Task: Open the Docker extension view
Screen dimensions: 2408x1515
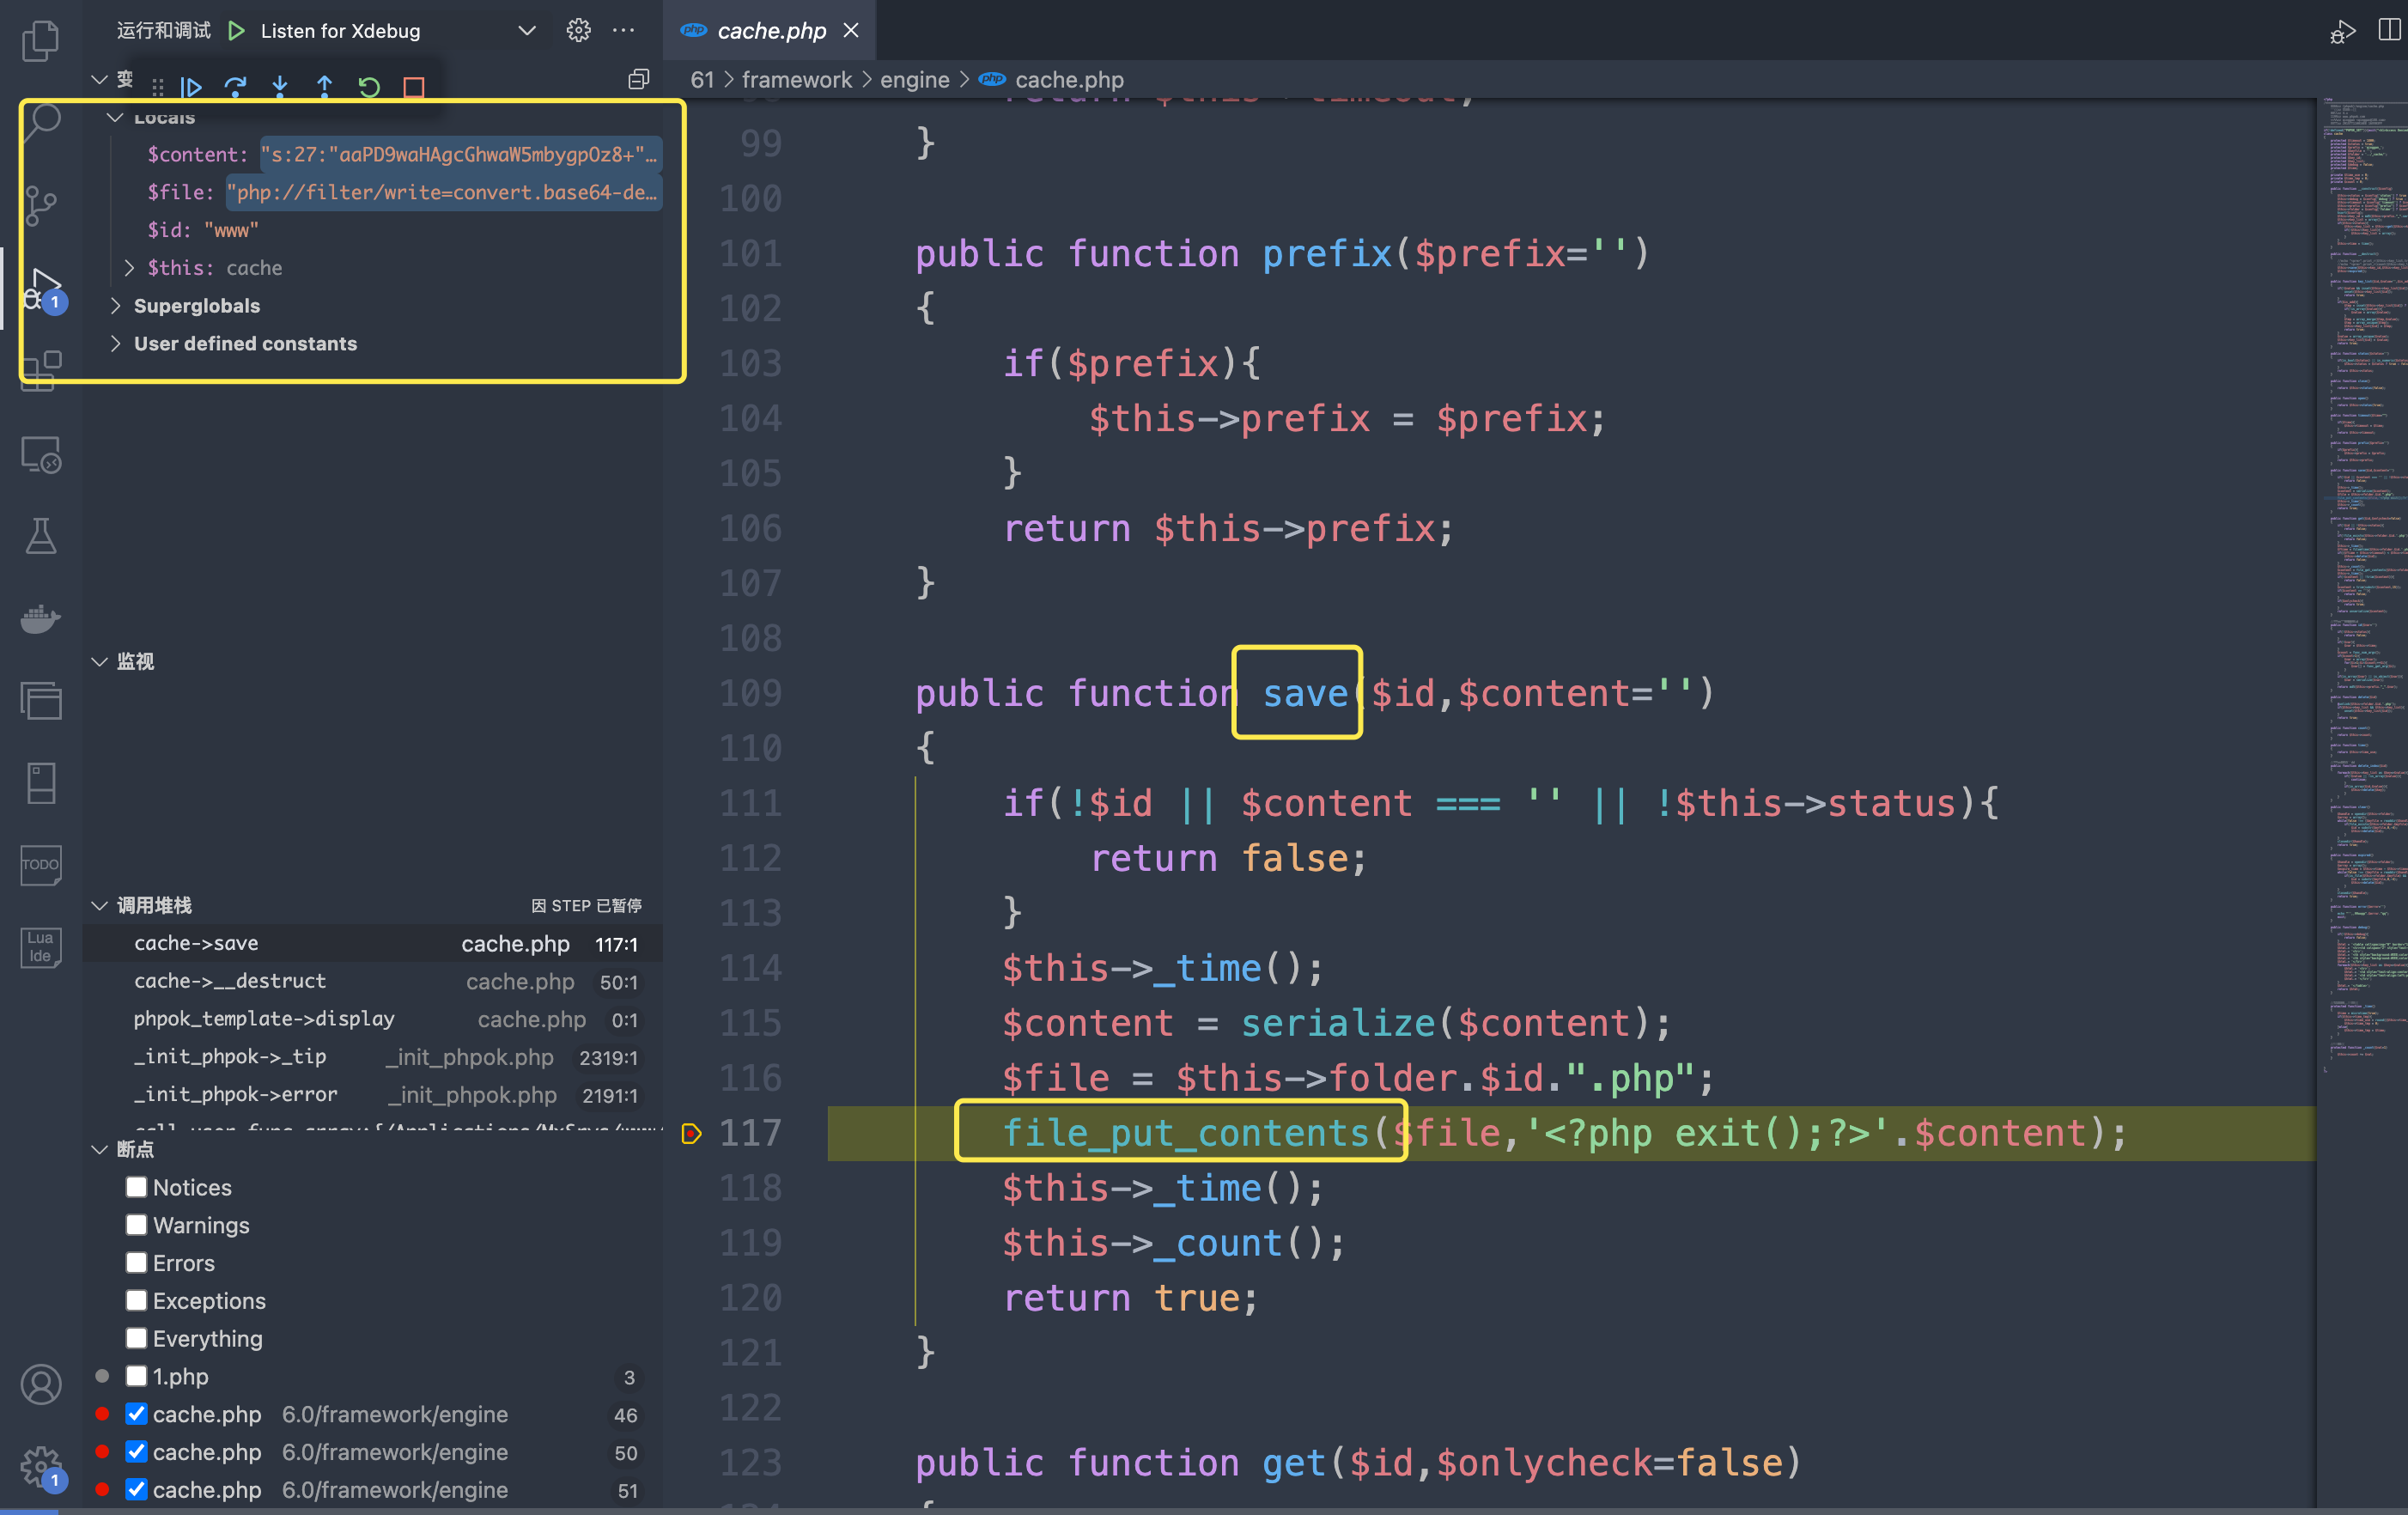Action: [40, 618]
